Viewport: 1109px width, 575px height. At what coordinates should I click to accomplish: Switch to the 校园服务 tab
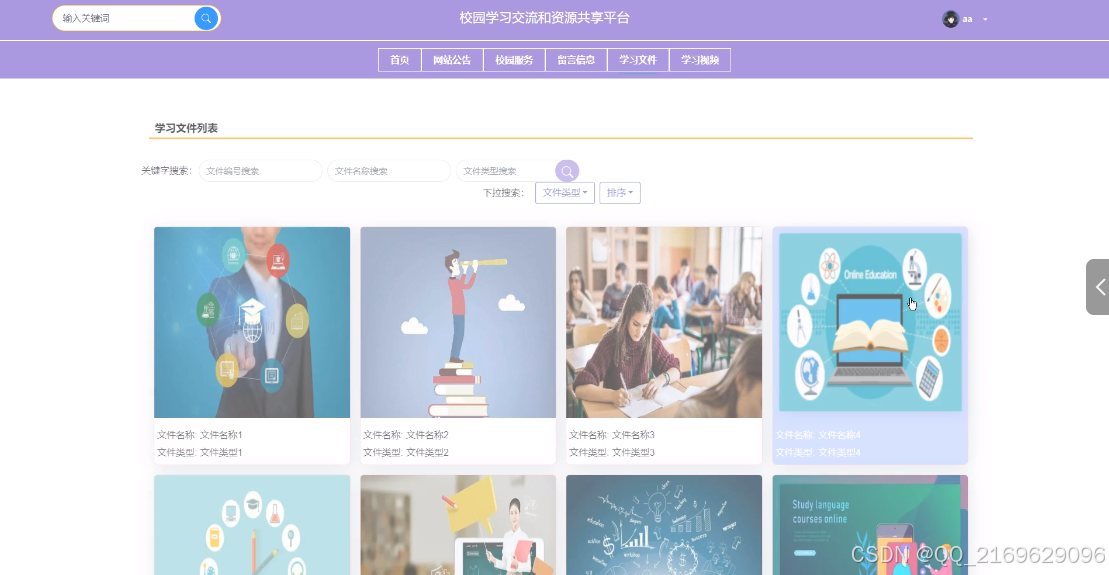point(514,60)
